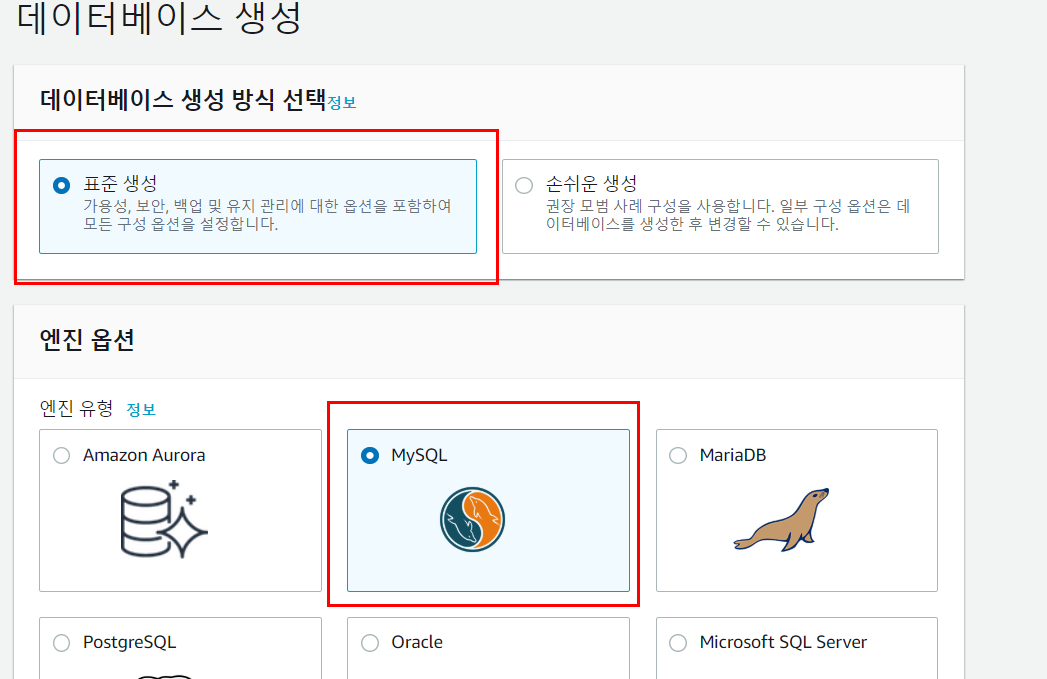This screenshot has width=1047, height=679.
Task: Click the 엔진 유형 label
Action: pyautogui.click(x=76, y=408)
